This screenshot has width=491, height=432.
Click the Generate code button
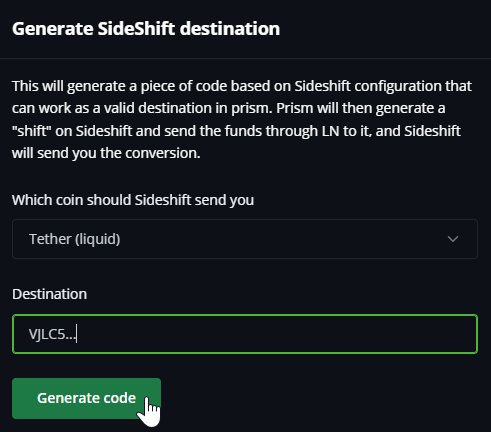click(x=86, y=398)
